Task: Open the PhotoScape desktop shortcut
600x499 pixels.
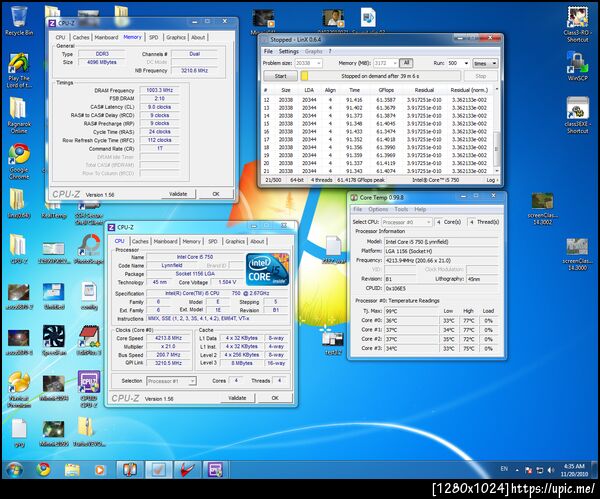Action: pyautogui.click(x=89, y=250)
